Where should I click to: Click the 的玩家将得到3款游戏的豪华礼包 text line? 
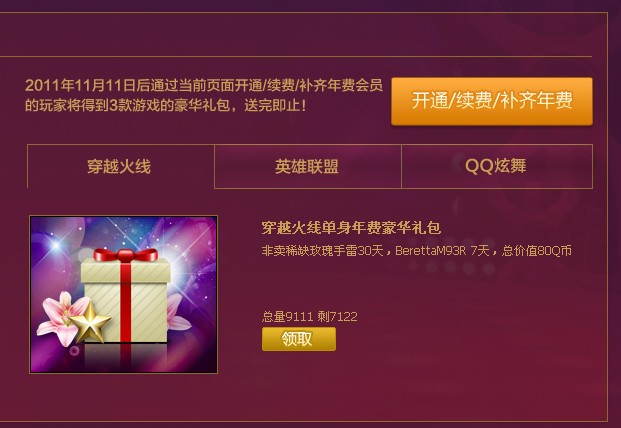166,105
